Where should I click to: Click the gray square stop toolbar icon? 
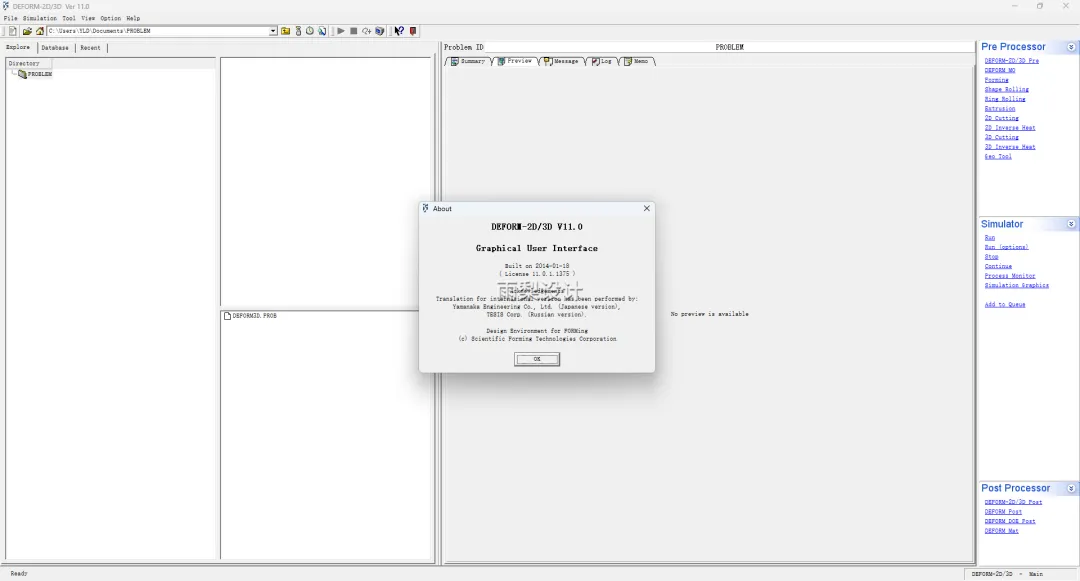coord(353,31)
